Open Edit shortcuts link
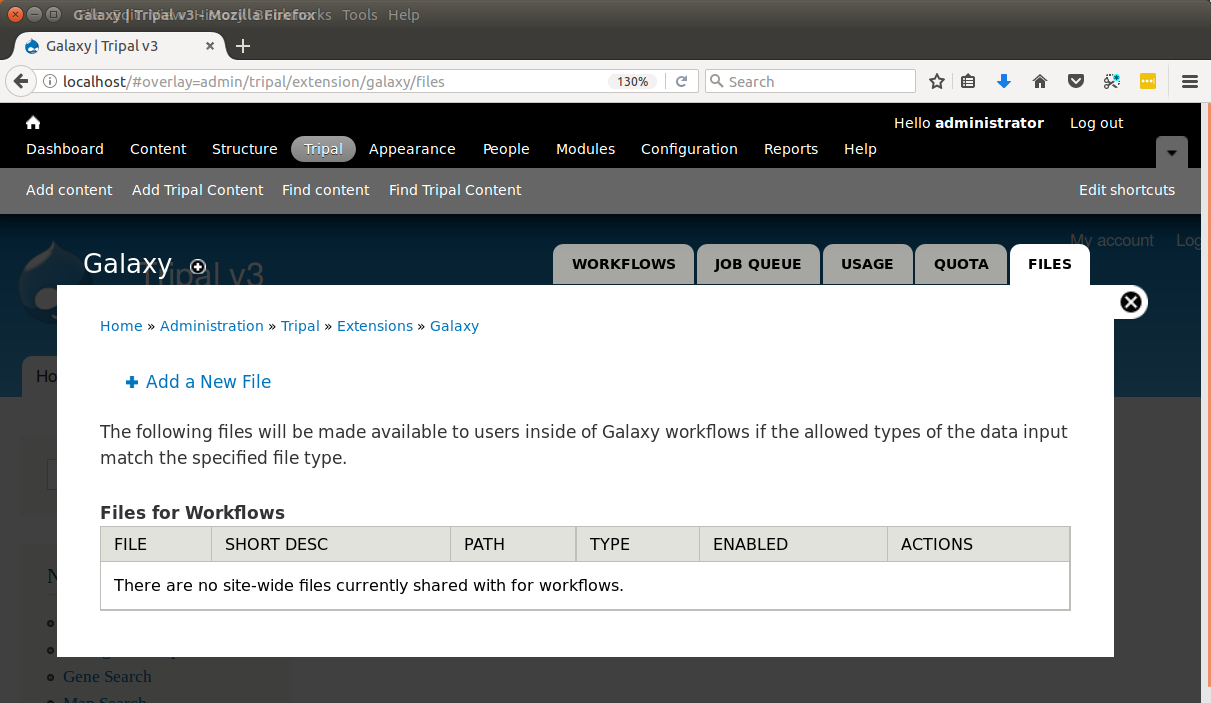 (1127, 190)
